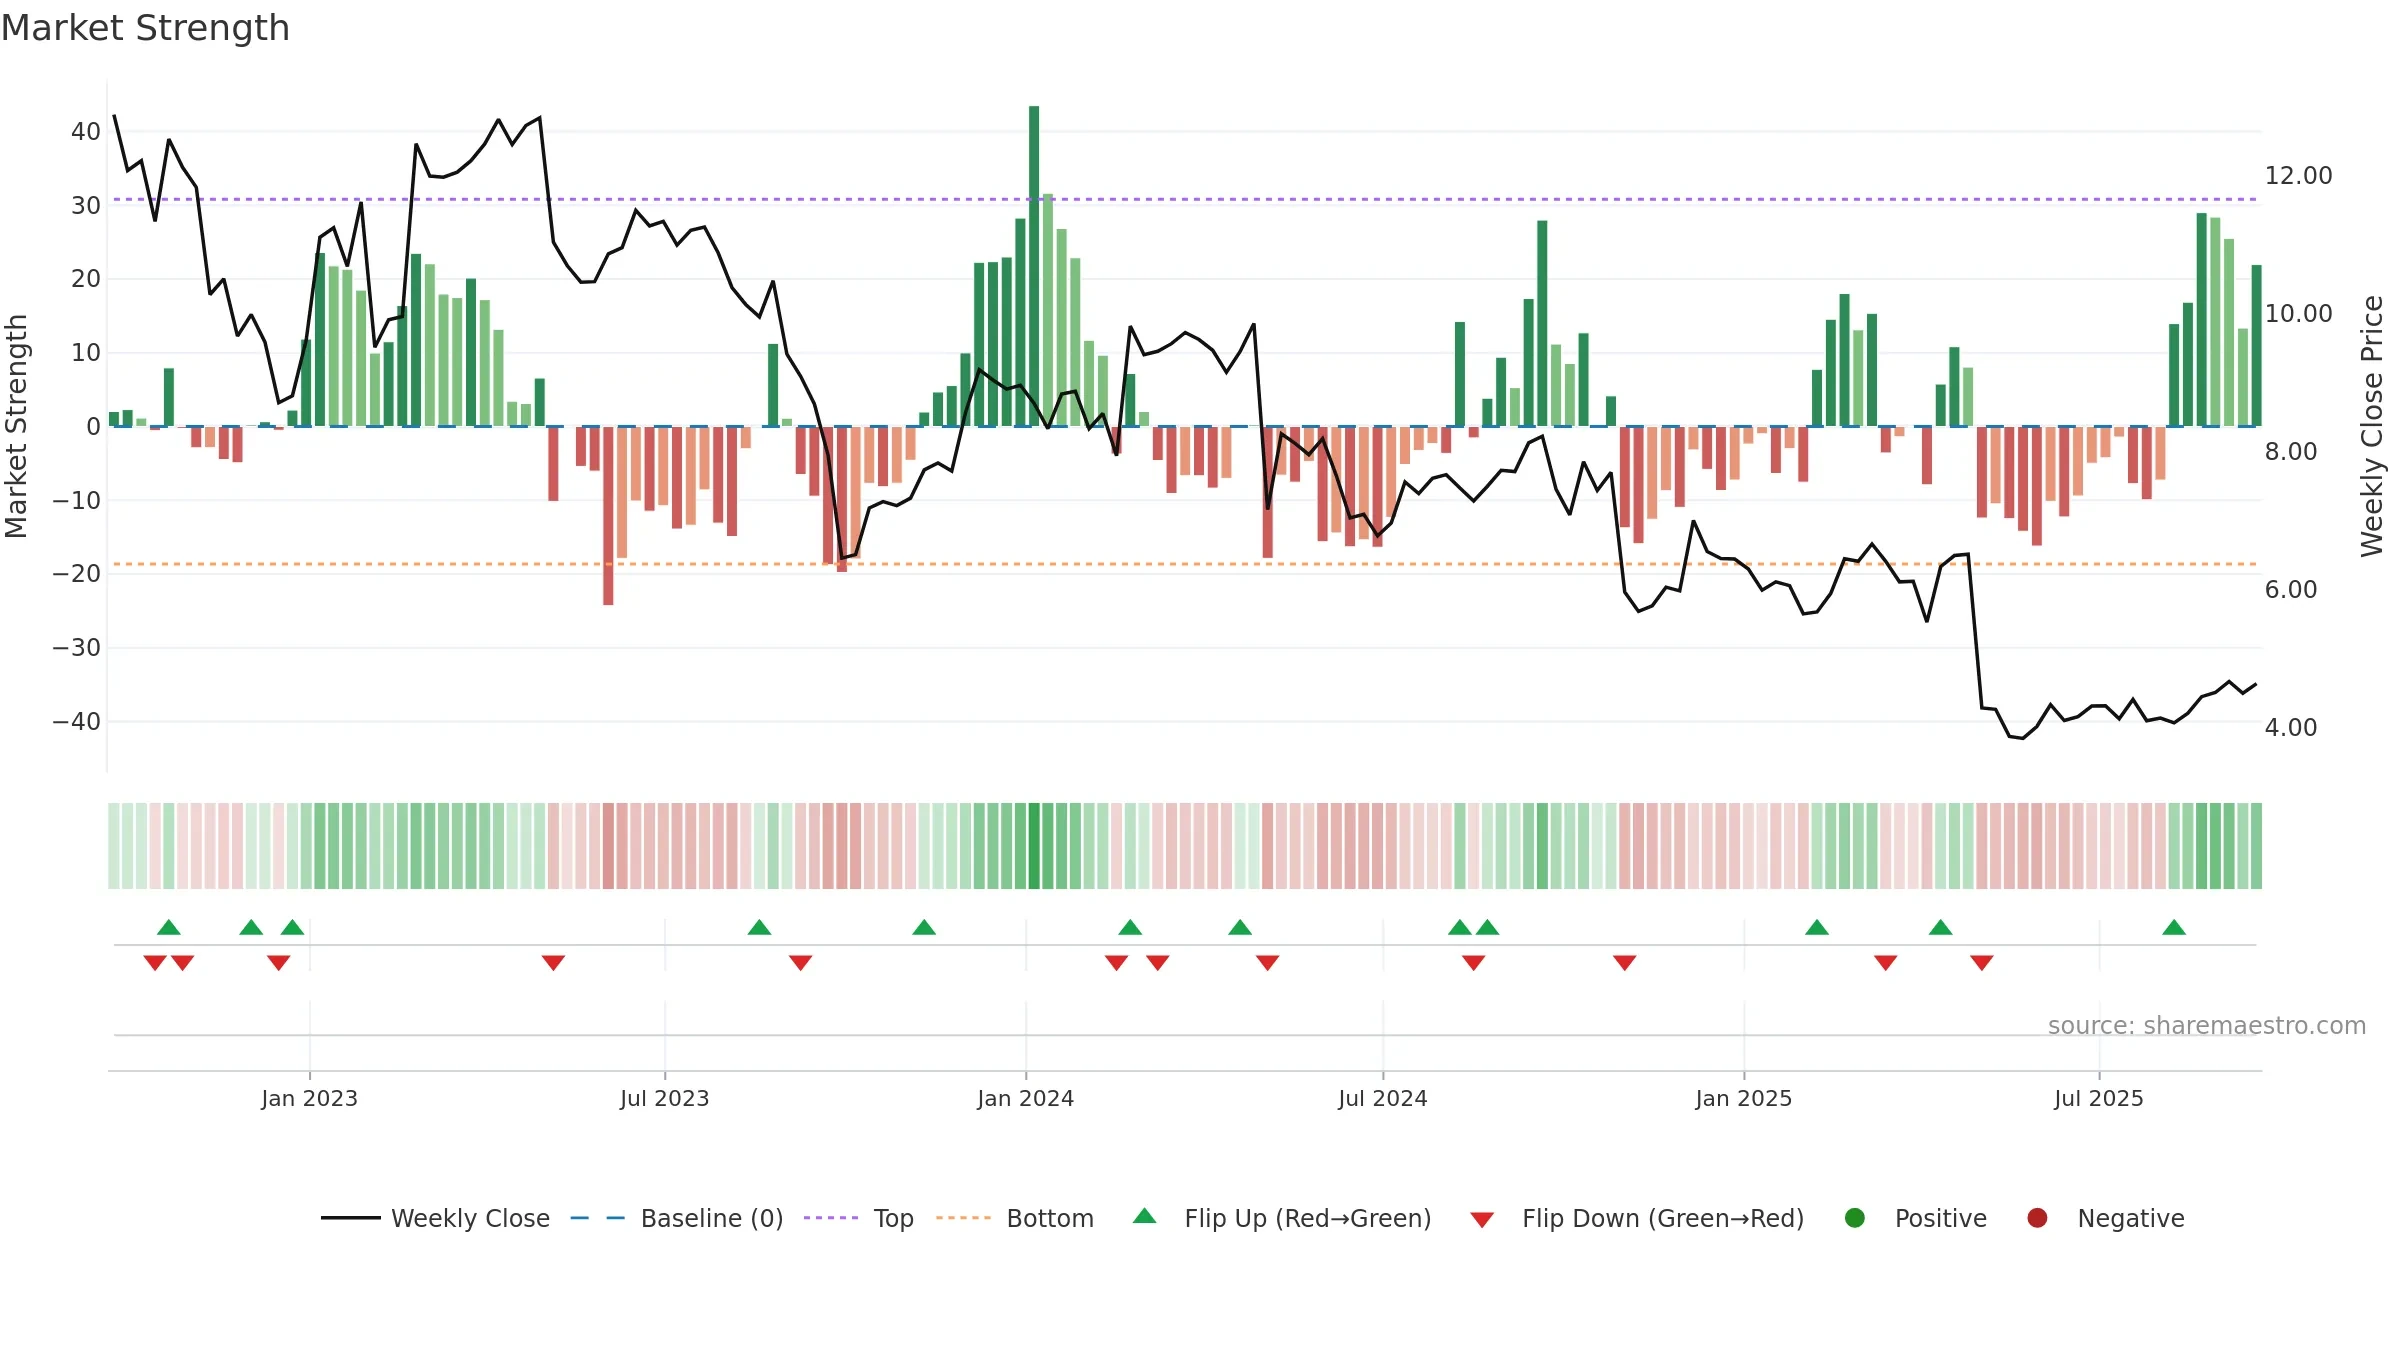The image size is (2400, 1350).
Task: Click the 10.00 price axis label
Action: point(2298,314)
